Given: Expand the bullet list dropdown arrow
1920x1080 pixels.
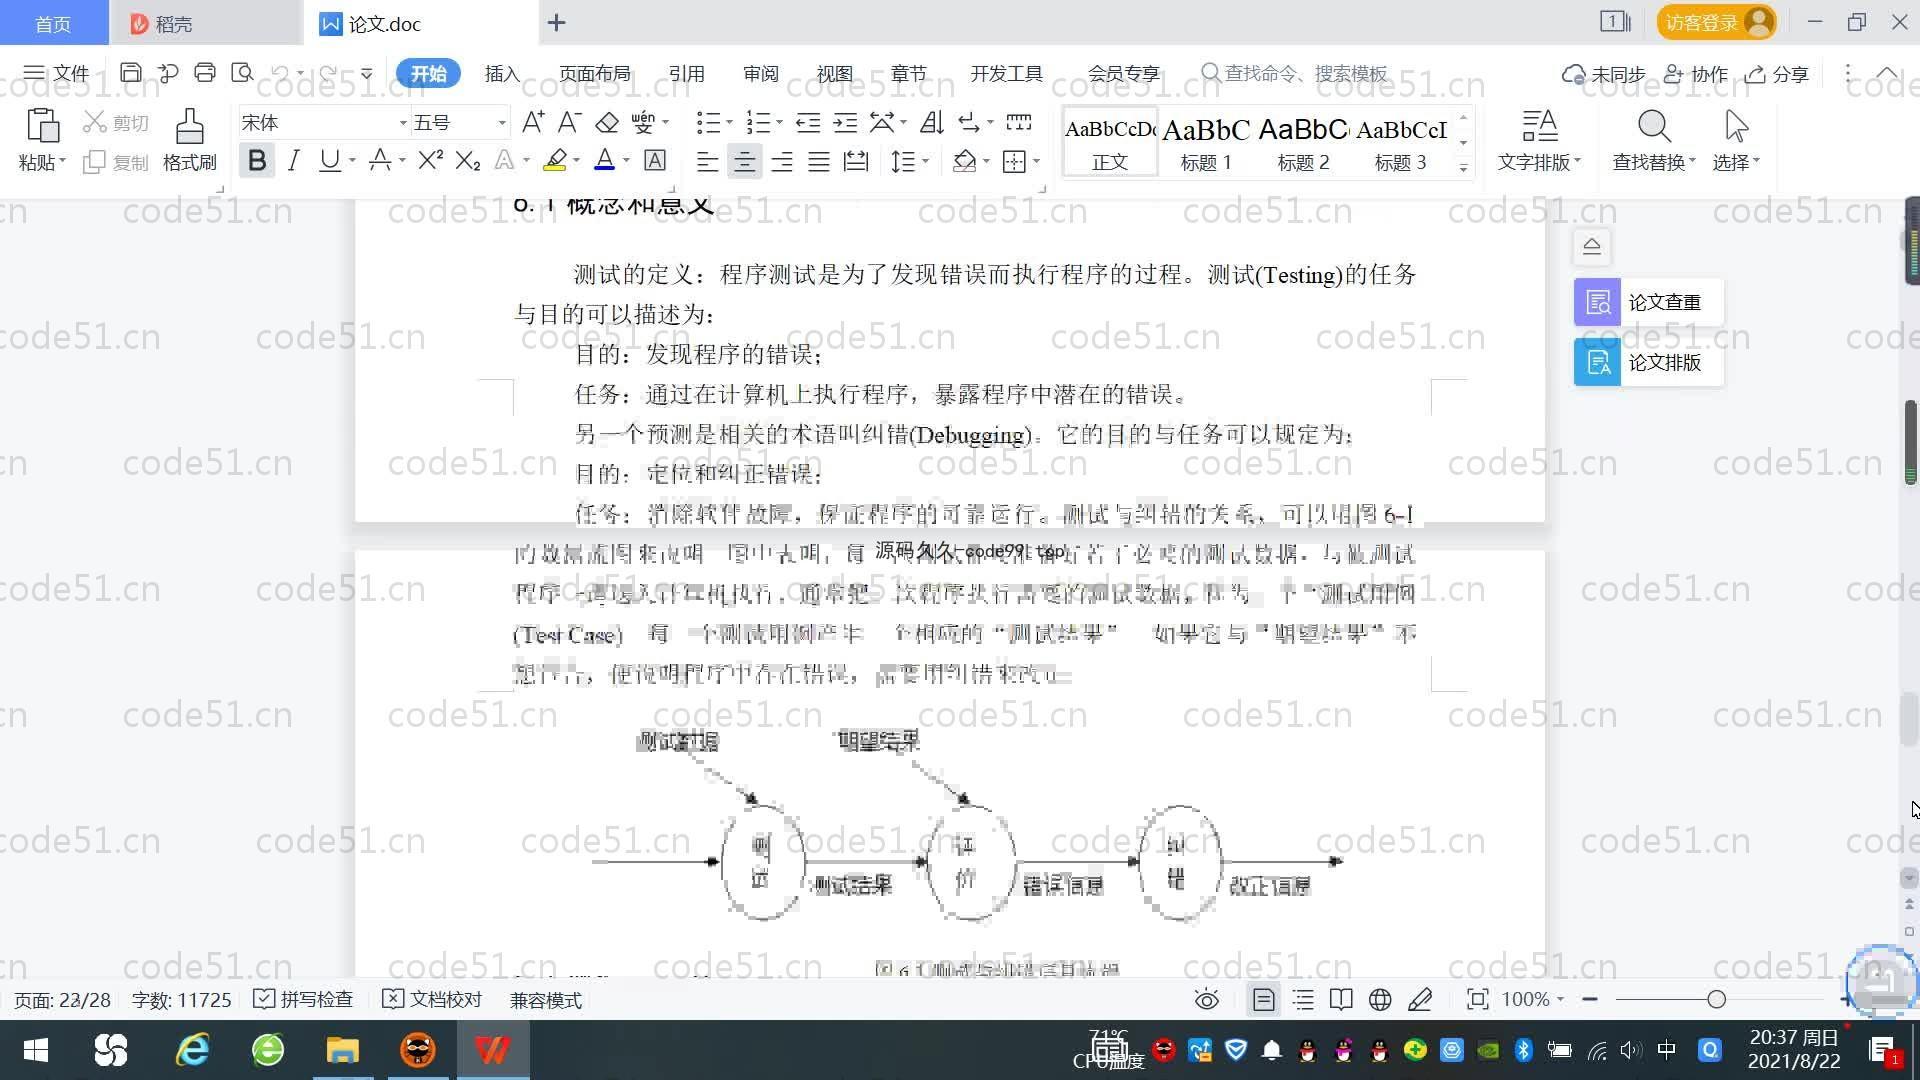Looking at the screenshot, I should point(729,123).
